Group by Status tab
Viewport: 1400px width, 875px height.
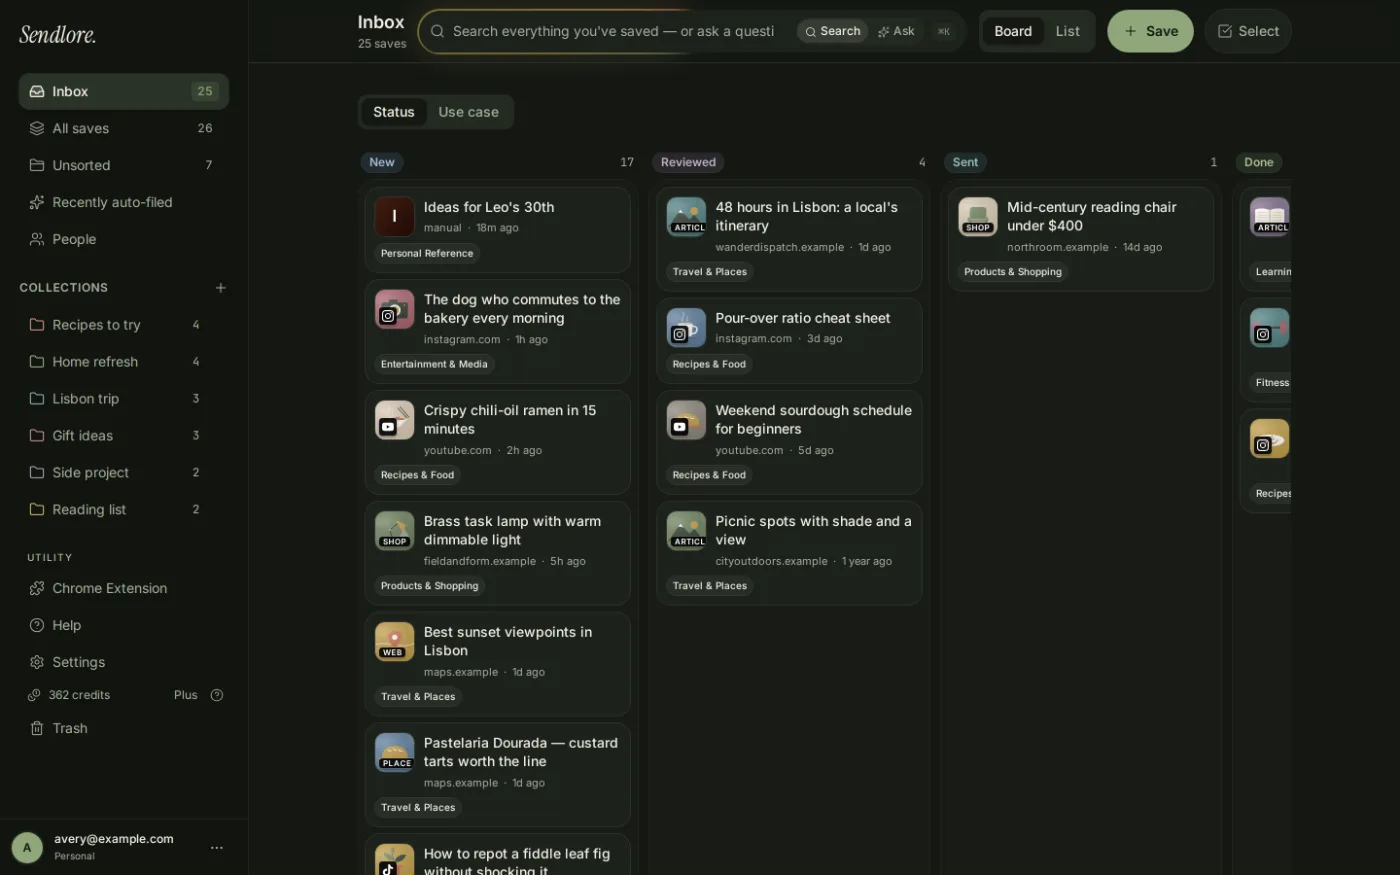(x=394, y=112)
